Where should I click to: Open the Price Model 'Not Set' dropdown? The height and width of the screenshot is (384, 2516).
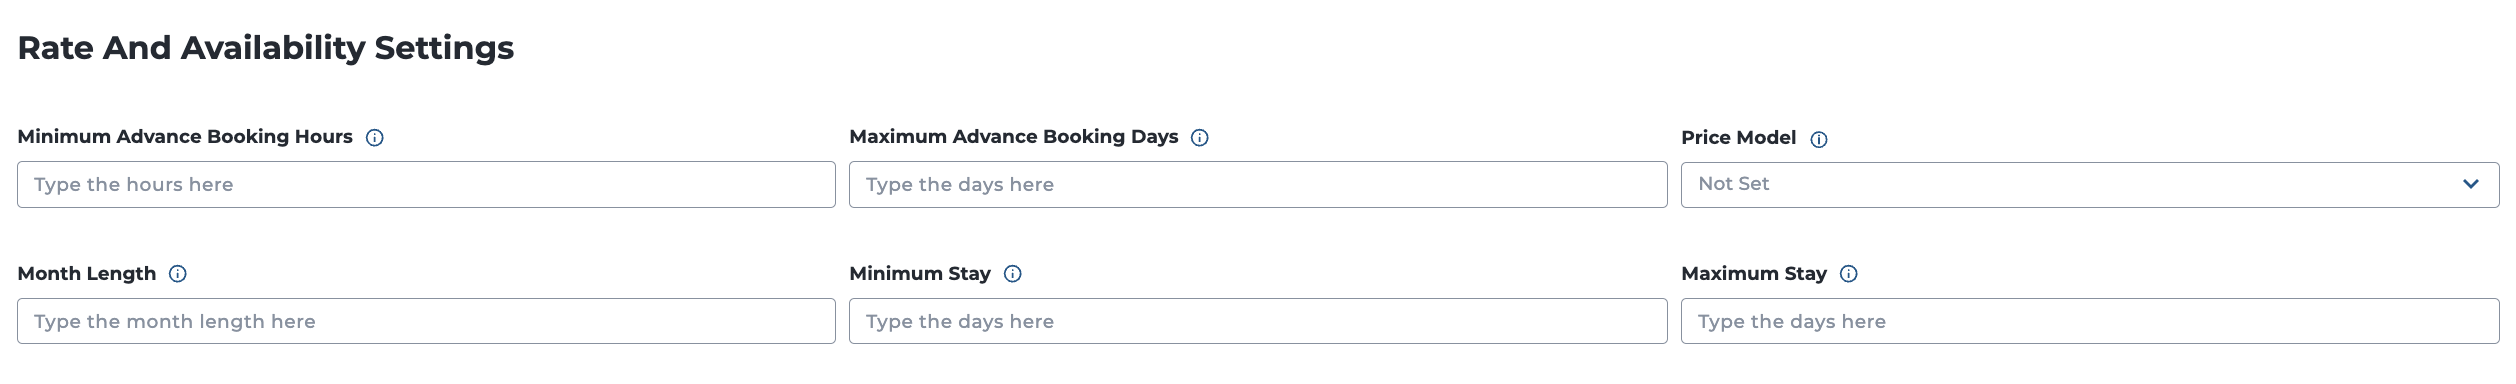coord(2090,185)
